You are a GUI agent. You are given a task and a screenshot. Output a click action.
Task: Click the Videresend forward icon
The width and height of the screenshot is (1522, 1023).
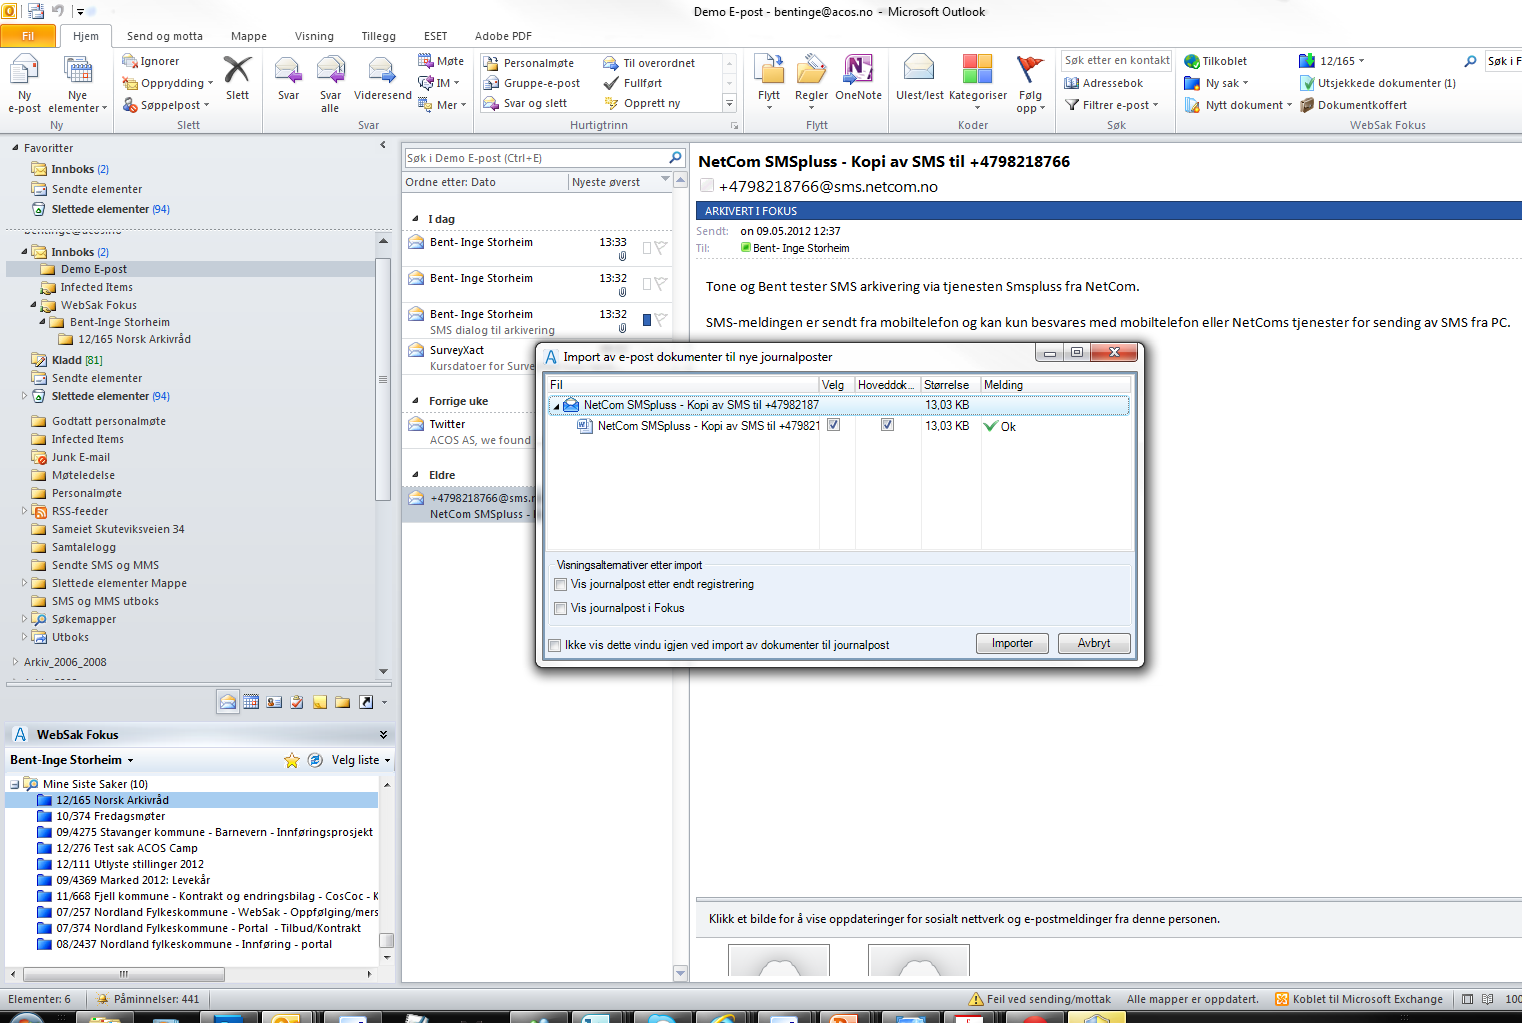coord(382,79)
